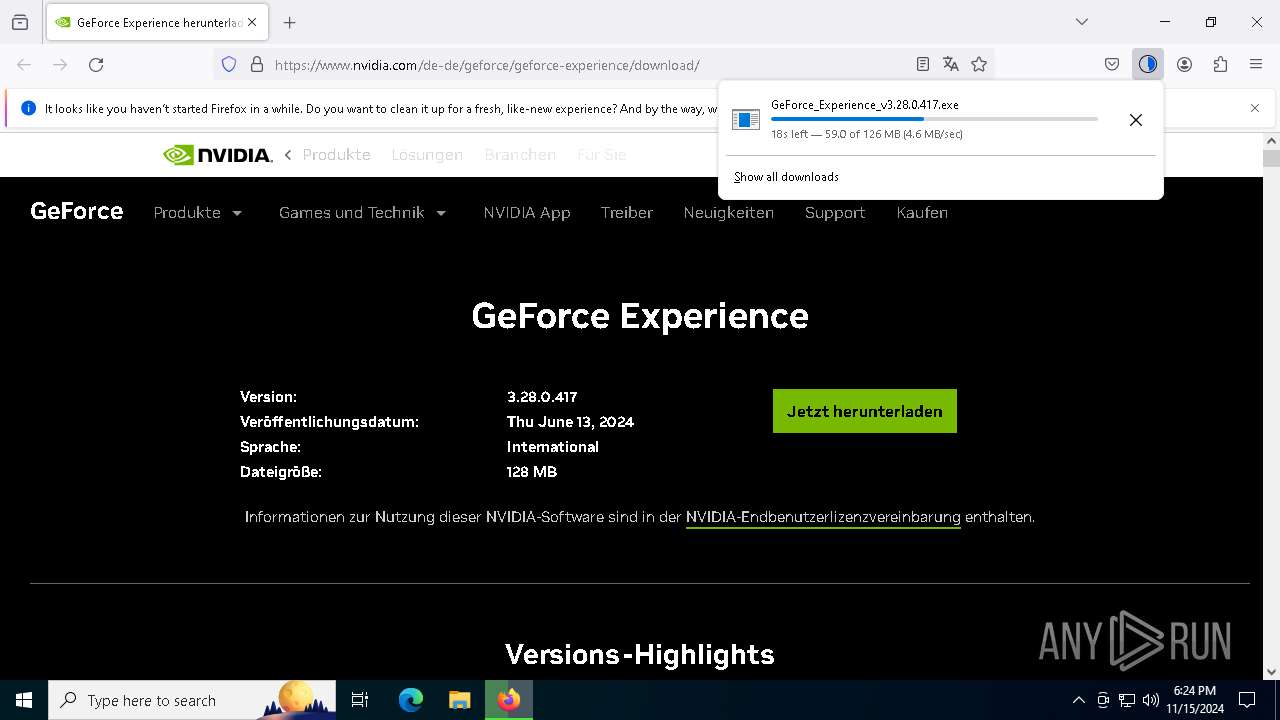The height and width of the screenshot is (720, 1280).
Task: Open network status tray icon
Action: tap(1127, 700)
